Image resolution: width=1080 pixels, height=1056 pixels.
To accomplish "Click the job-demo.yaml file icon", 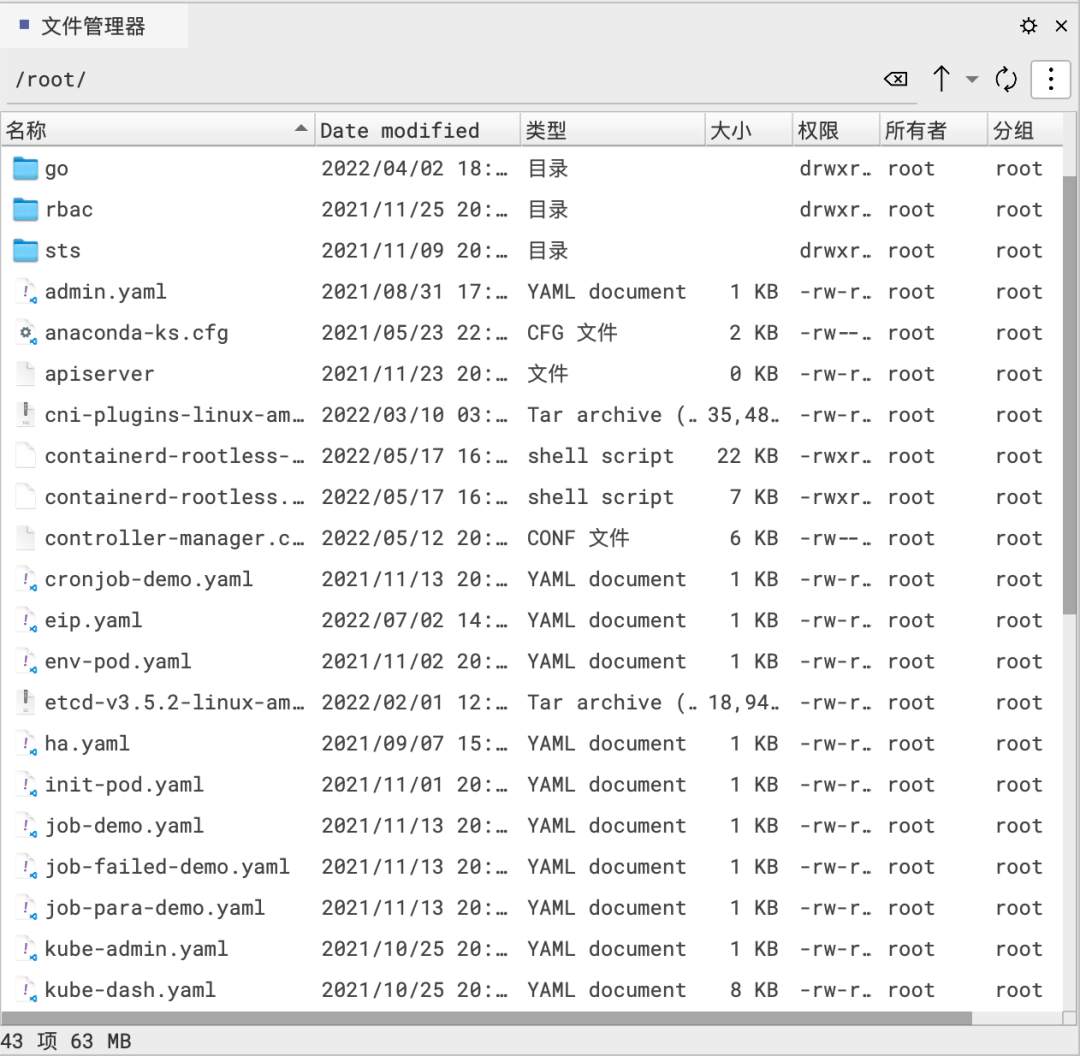I will coord(26,826).
